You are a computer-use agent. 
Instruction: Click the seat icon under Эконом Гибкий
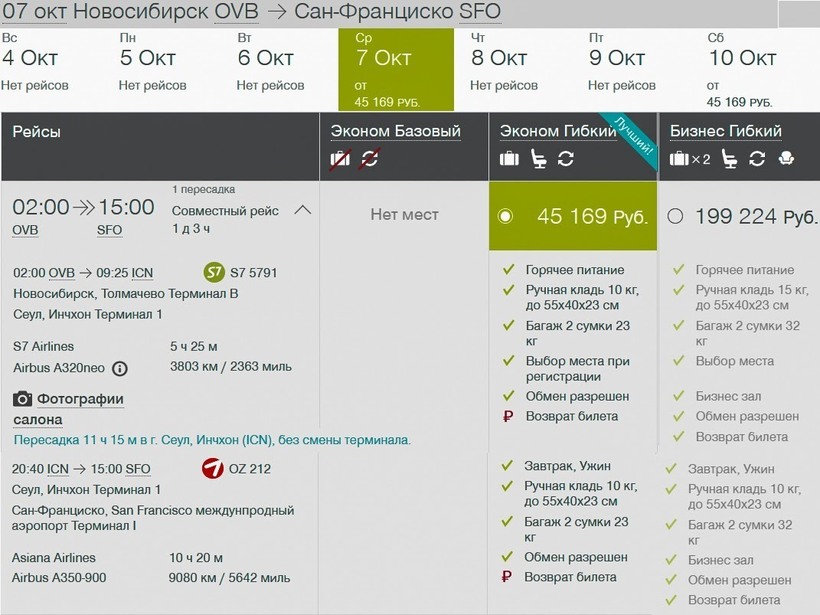(x=538, y=158)
